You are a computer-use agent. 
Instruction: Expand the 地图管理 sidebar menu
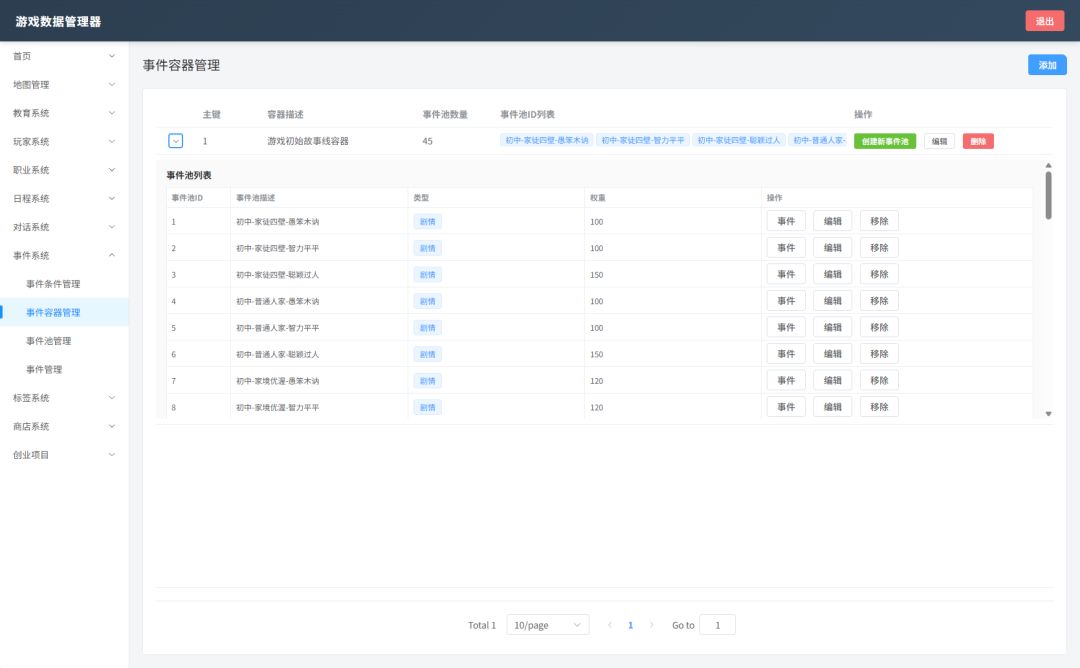click(x=64, y=85)
